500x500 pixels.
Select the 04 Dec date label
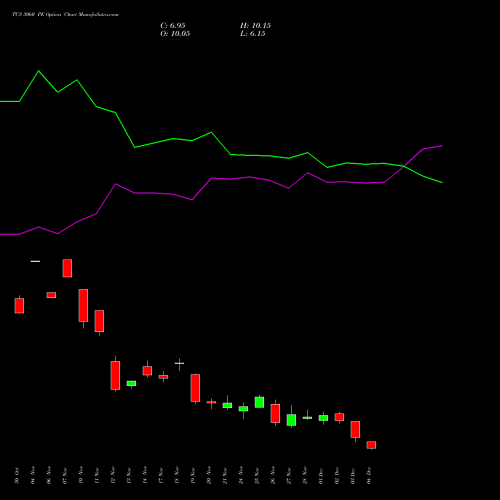point(369,476)
